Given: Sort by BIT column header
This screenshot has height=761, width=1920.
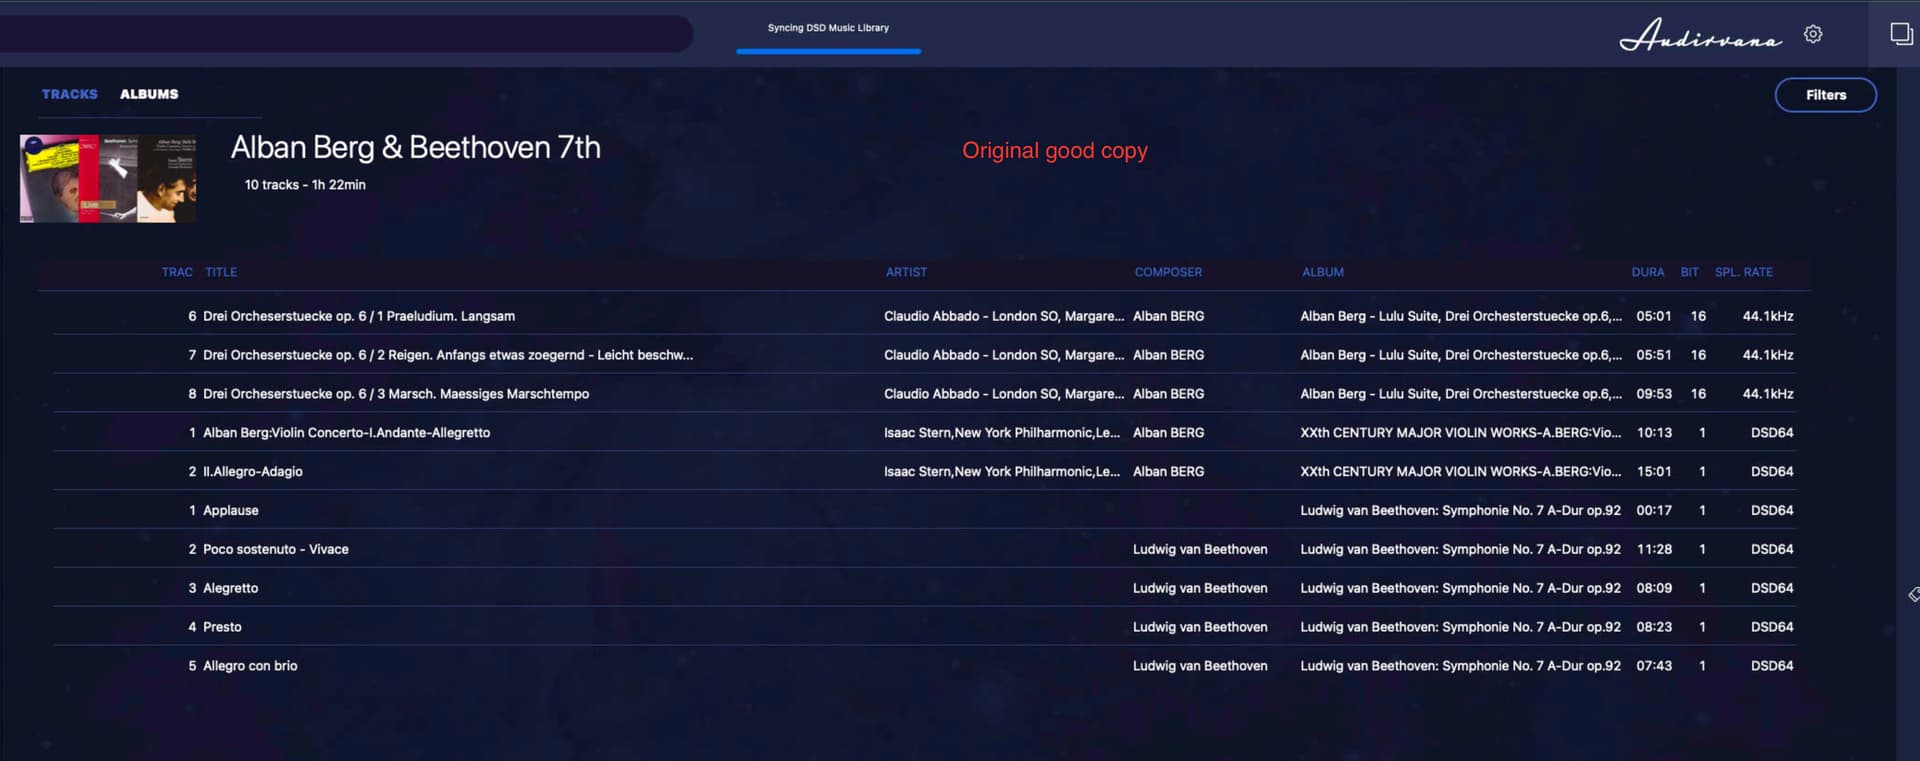Looking at the screenshot, I should pyautogui.click(x=1689, y=272).
